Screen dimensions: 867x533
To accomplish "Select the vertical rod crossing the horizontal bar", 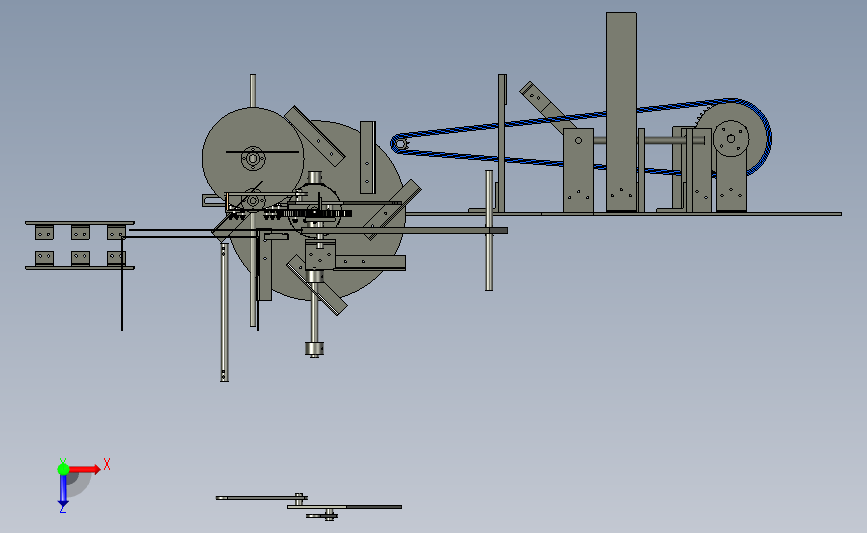I will [489, 231].
